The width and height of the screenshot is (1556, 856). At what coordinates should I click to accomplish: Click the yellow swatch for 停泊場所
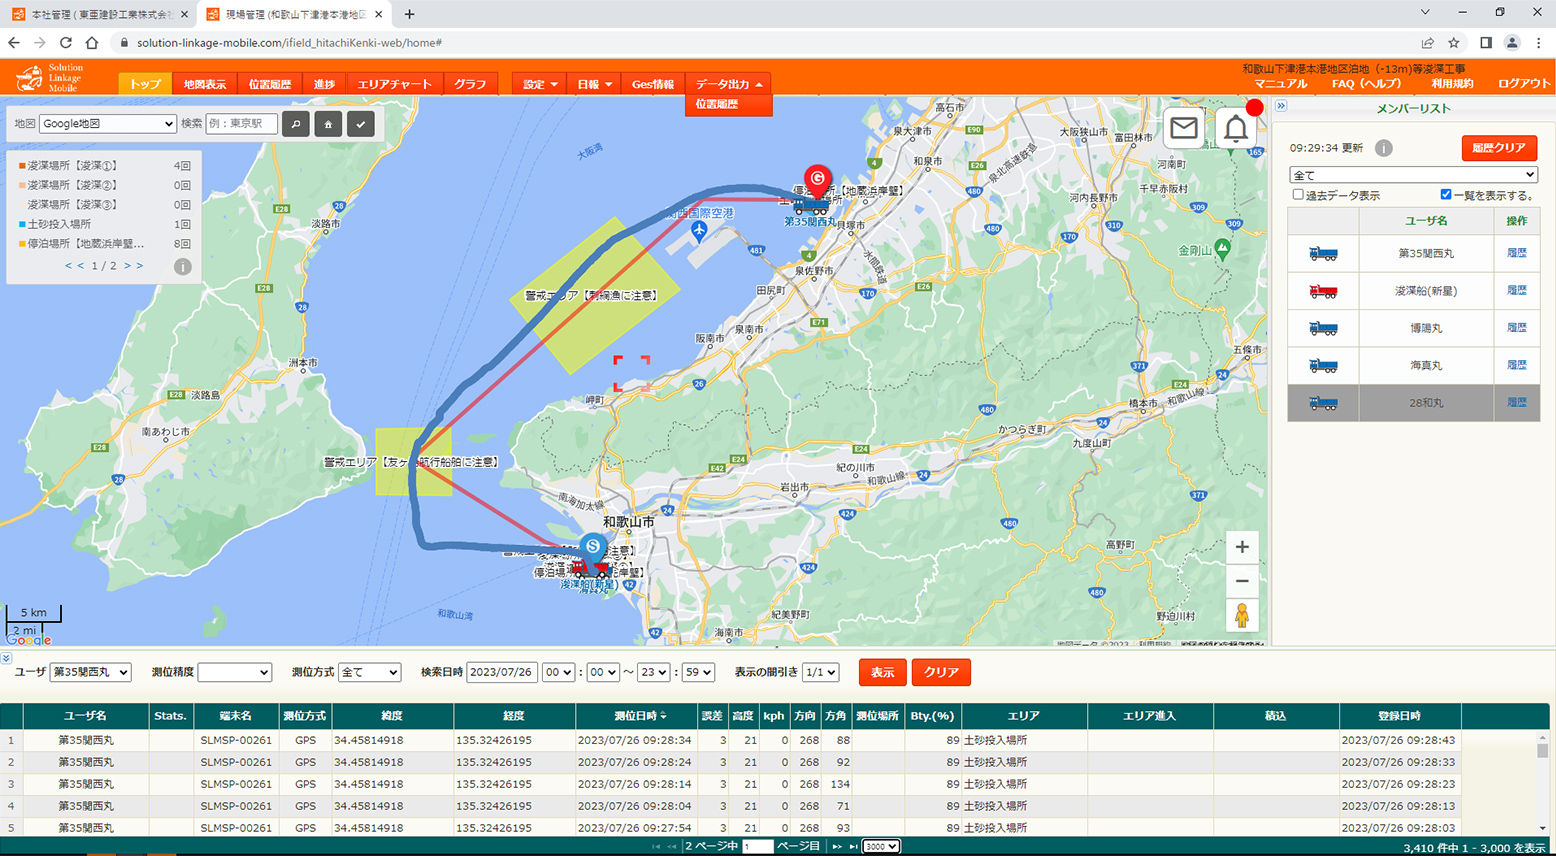click(x=22, y=244)
